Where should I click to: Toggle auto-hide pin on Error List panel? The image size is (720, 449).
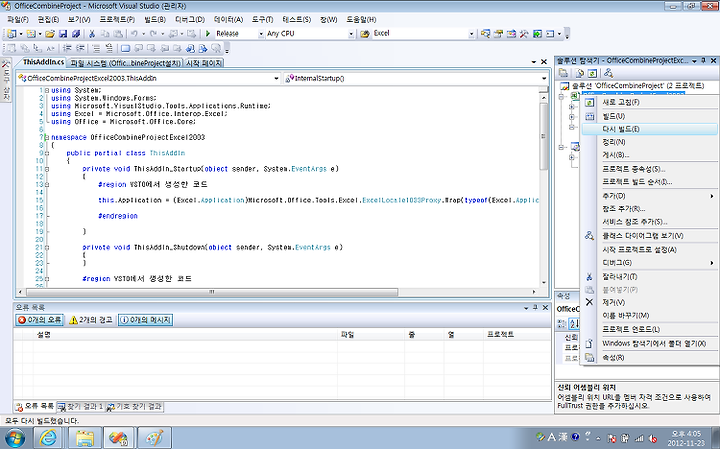pos(535,307)
